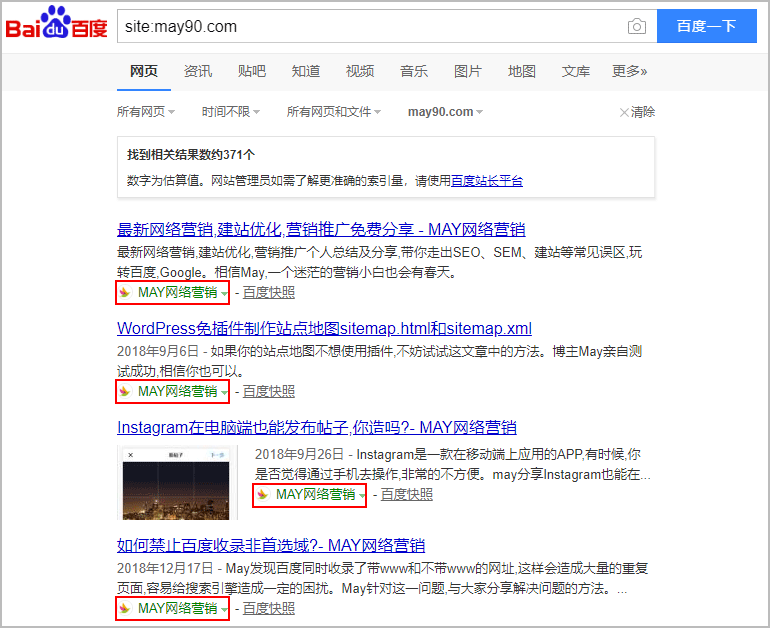770x628 pixels.
Task: Open 百度快照 under 最新网络营销 homepage result
Action: 269,293
